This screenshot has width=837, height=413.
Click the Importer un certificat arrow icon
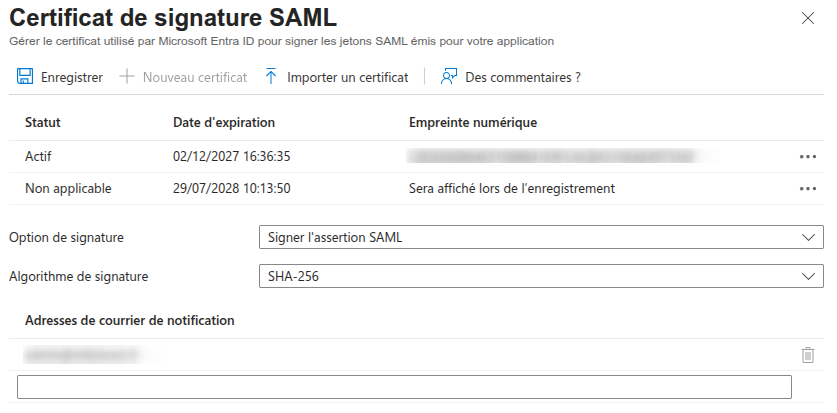[271, 77]
